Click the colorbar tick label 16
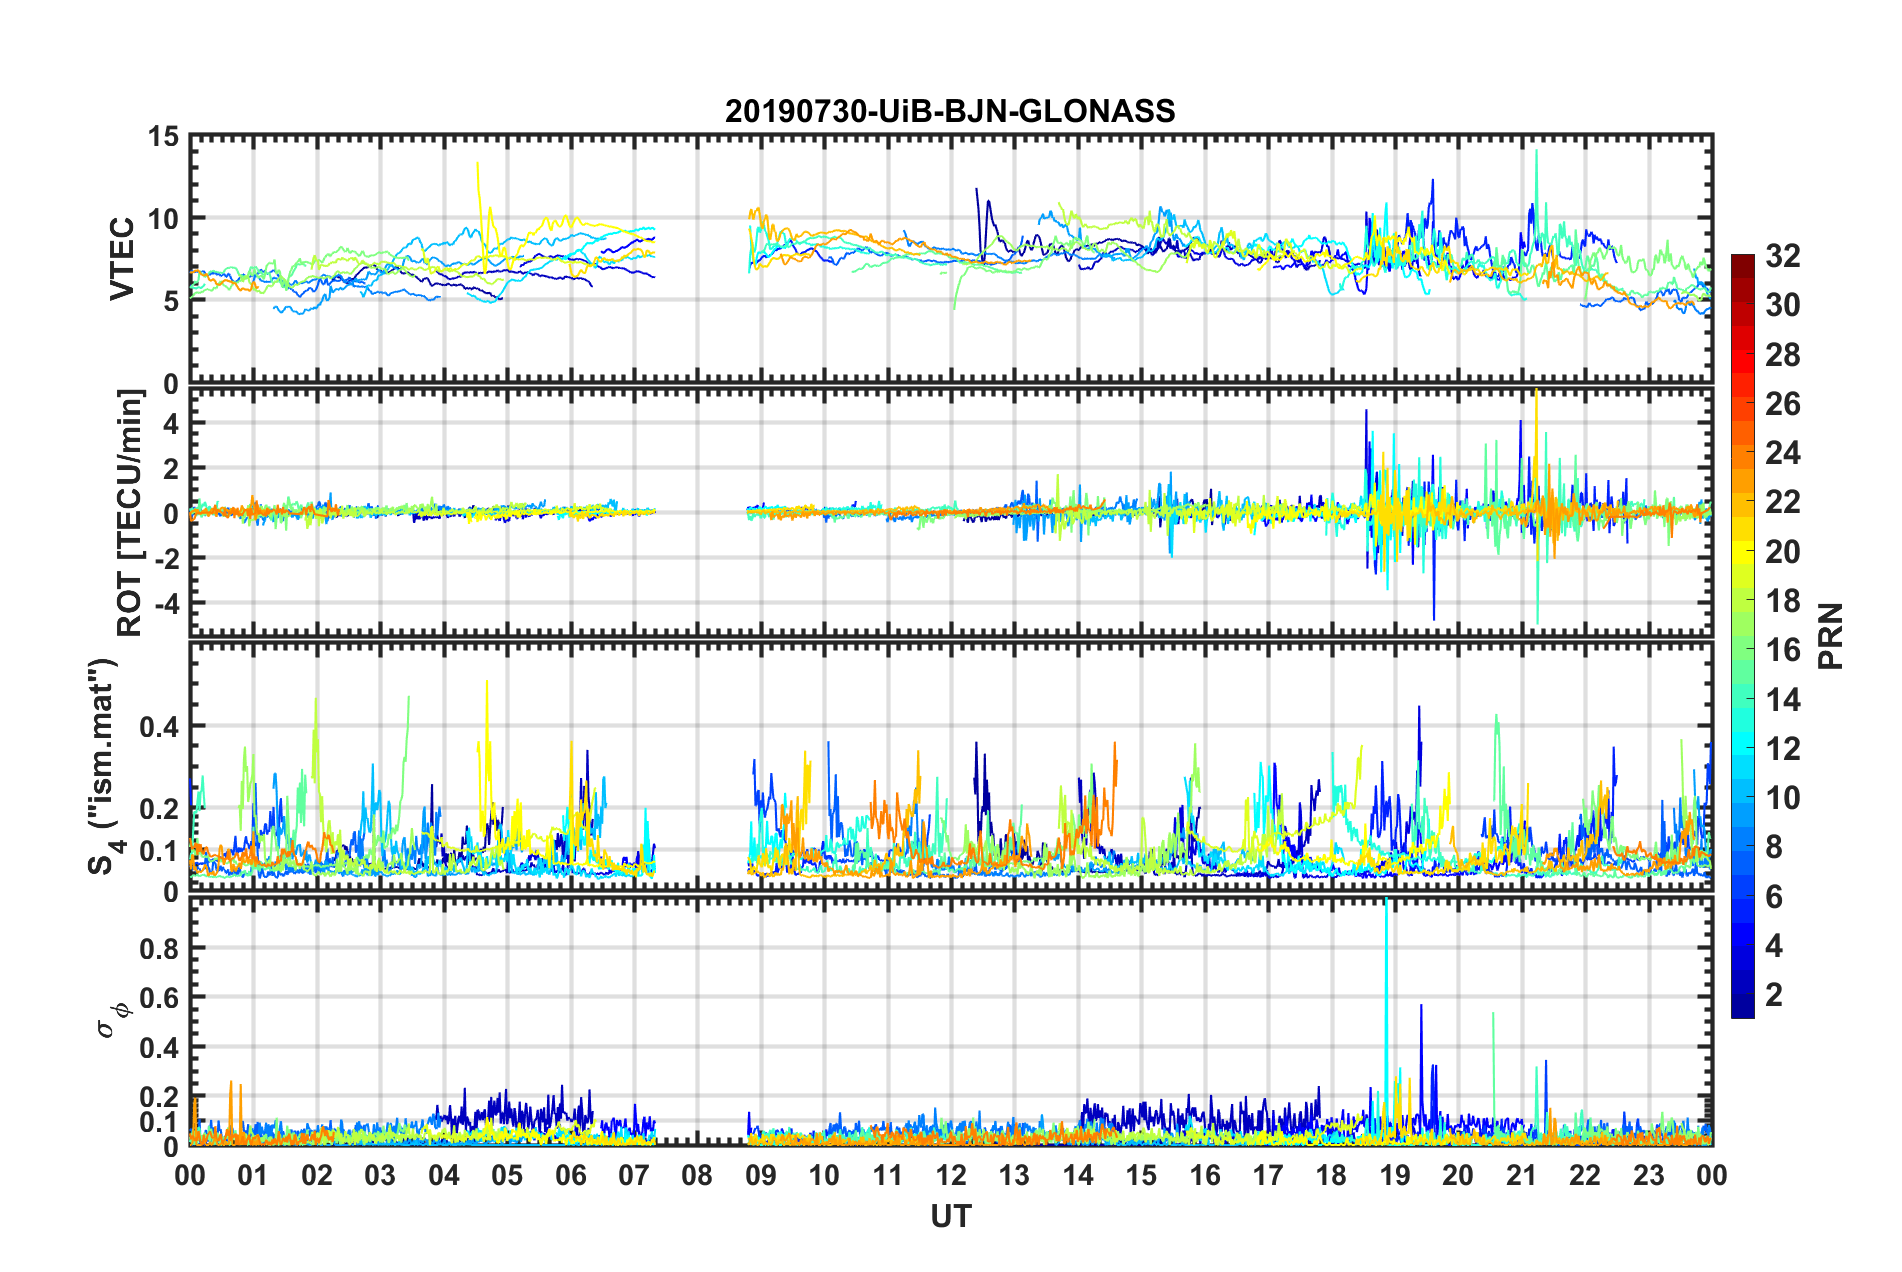1902x1272 pixels. pos(1783,650)
